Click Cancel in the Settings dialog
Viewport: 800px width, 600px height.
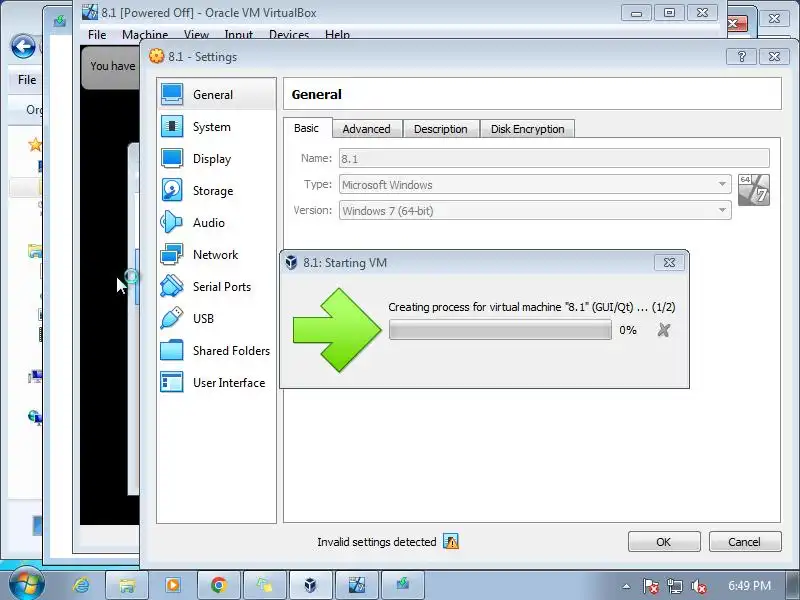point(744,541)
